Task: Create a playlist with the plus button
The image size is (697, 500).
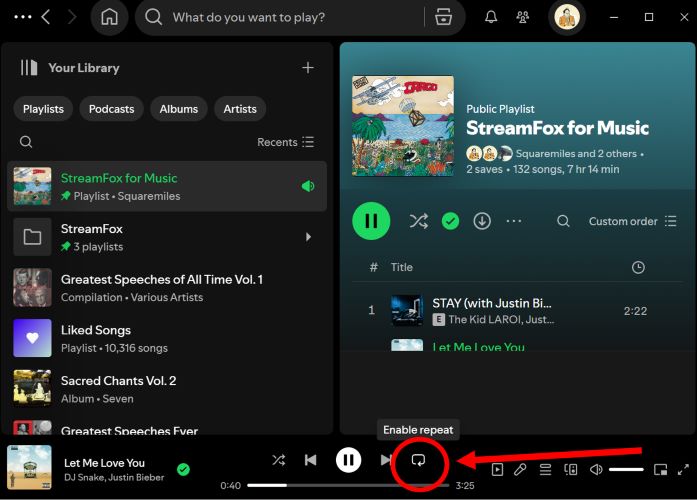Action: [308, 68]
